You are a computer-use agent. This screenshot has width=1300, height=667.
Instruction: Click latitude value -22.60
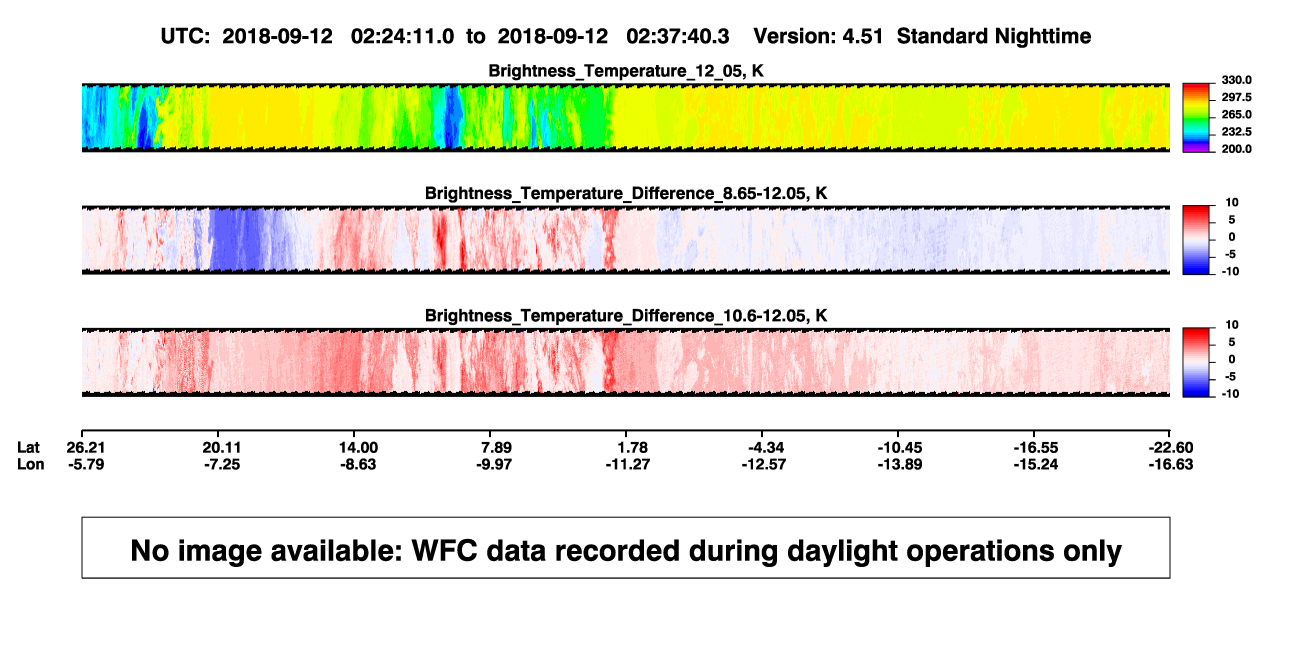point(1172,446)
